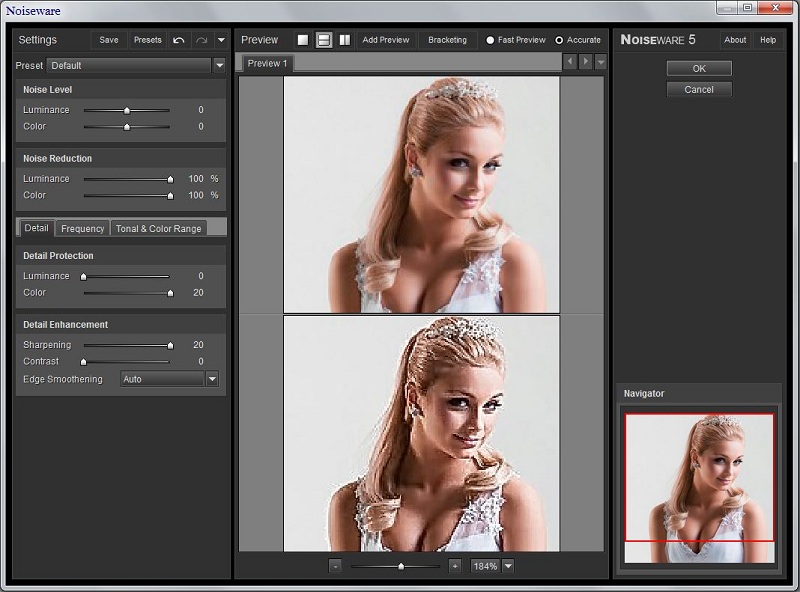800x592 pixels.
Task: Open the zoom percentage dropdown
Action: click(509, 566)
